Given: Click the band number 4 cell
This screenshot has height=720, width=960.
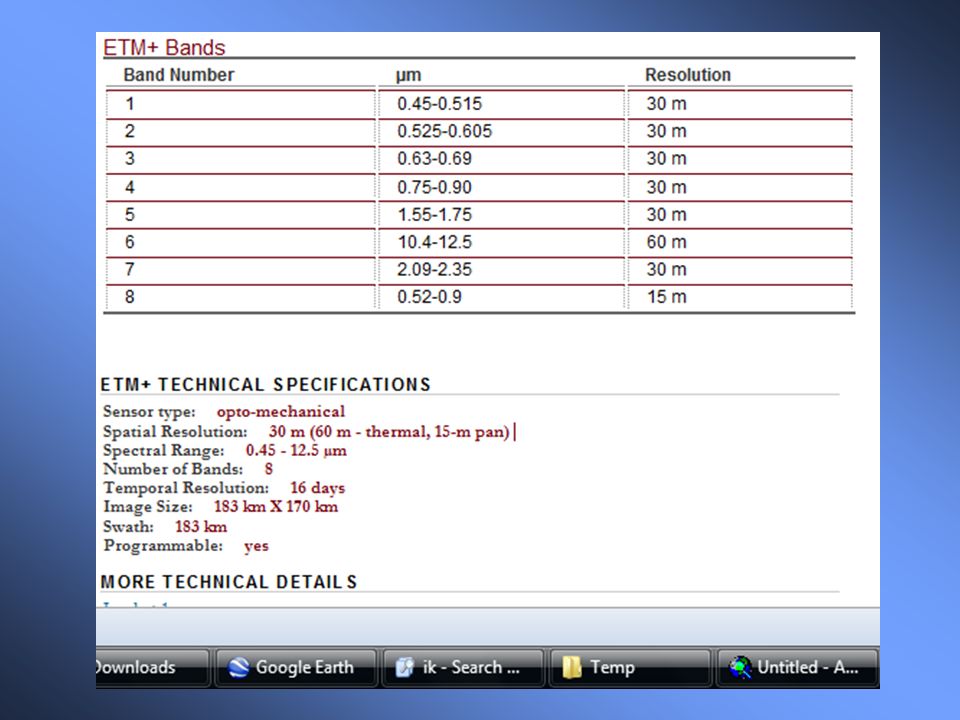Looking at the screenshot, I should point(241,187).
